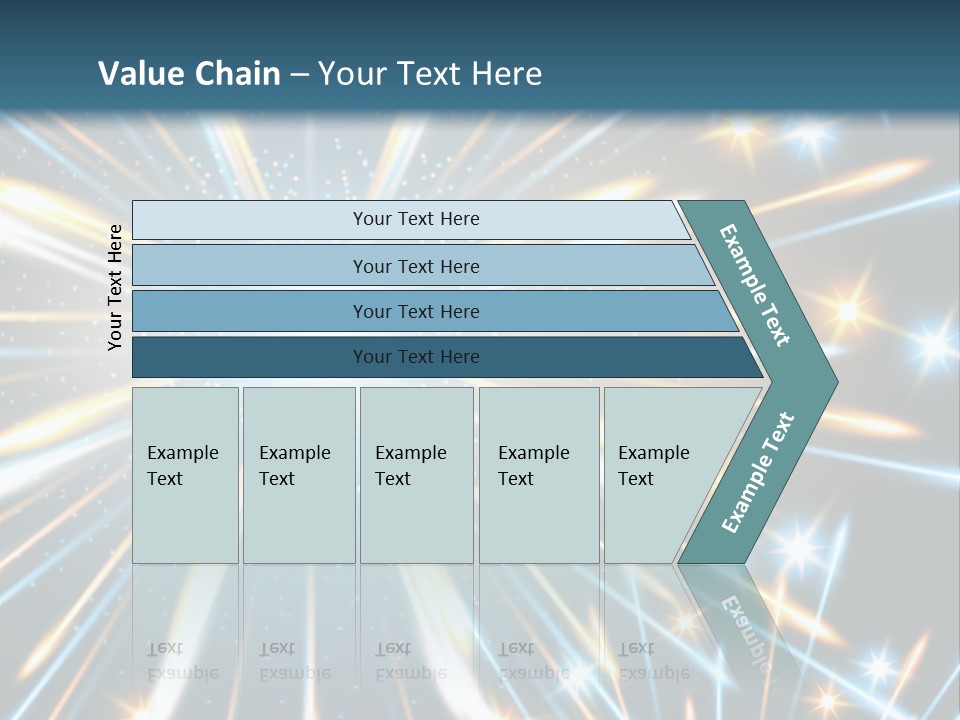Click the bold 'Value Chain' words in title

[189, 73]
